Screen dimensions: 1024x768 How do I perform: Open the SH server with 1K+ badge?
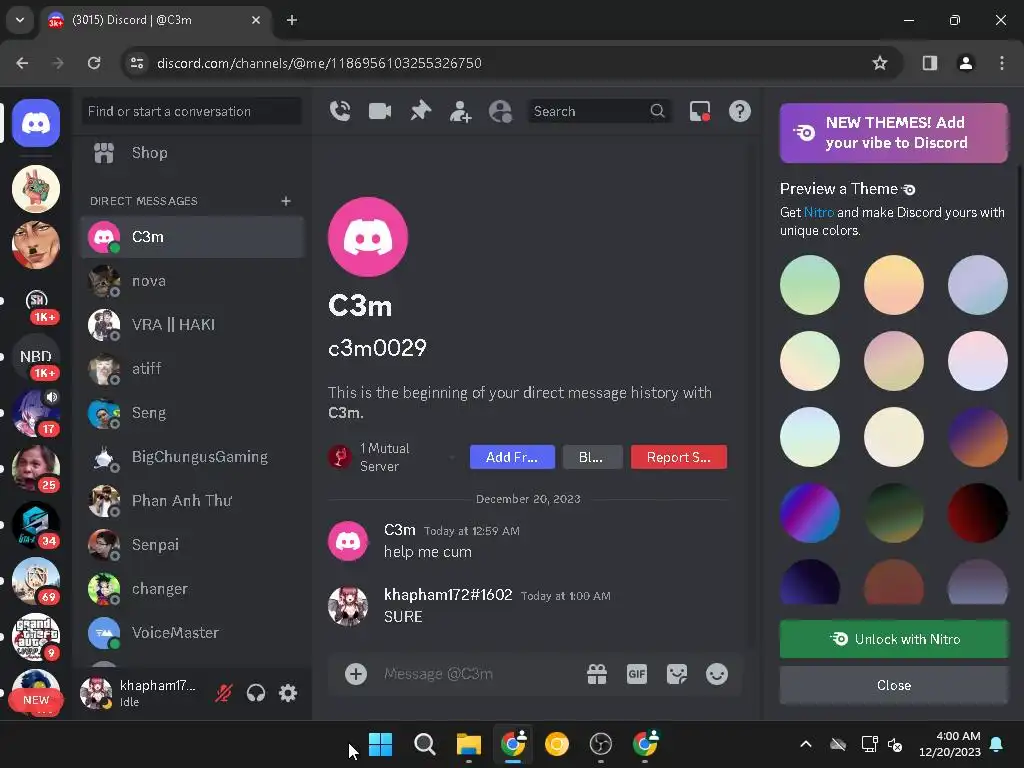point(36,301)
